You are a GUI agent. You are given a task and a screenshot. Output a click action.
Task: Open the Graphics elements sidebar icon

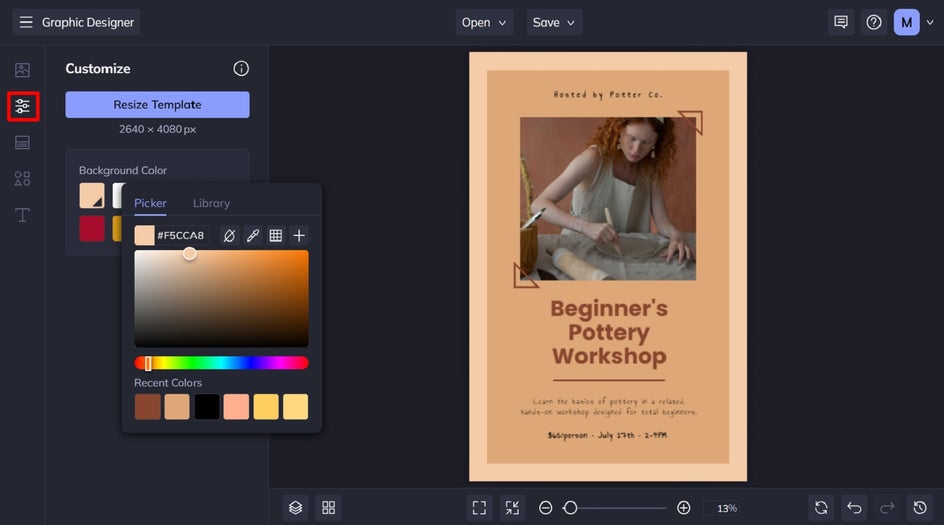tap(22, 179)
